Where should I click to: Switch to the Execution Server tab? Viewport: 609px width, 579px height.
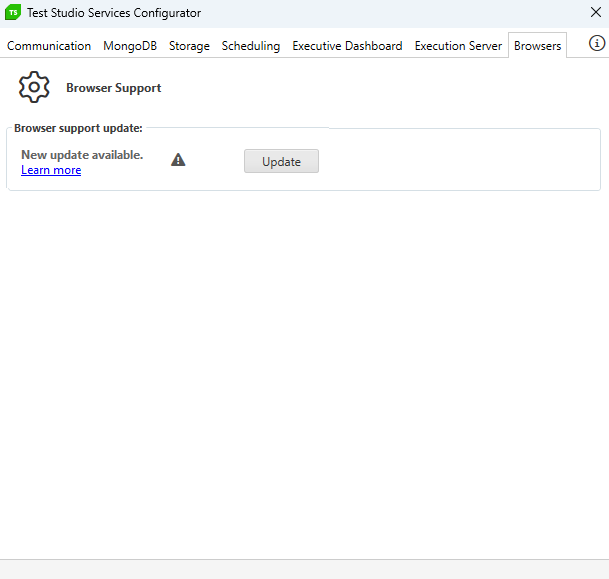(x=458, y=46)
